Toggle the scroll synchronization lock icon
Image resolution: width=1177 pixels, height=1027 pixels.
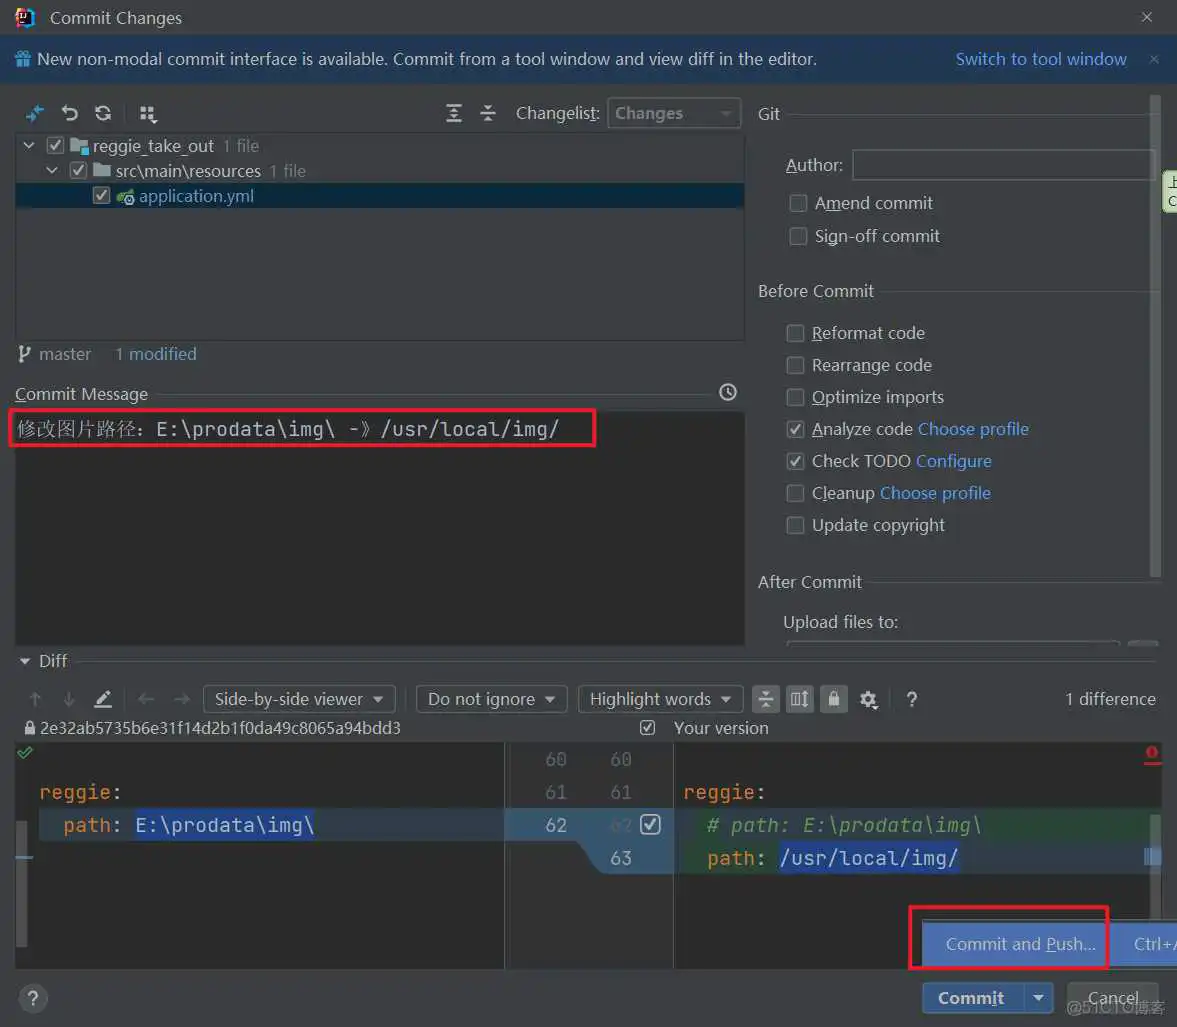[x=833, y=699]
